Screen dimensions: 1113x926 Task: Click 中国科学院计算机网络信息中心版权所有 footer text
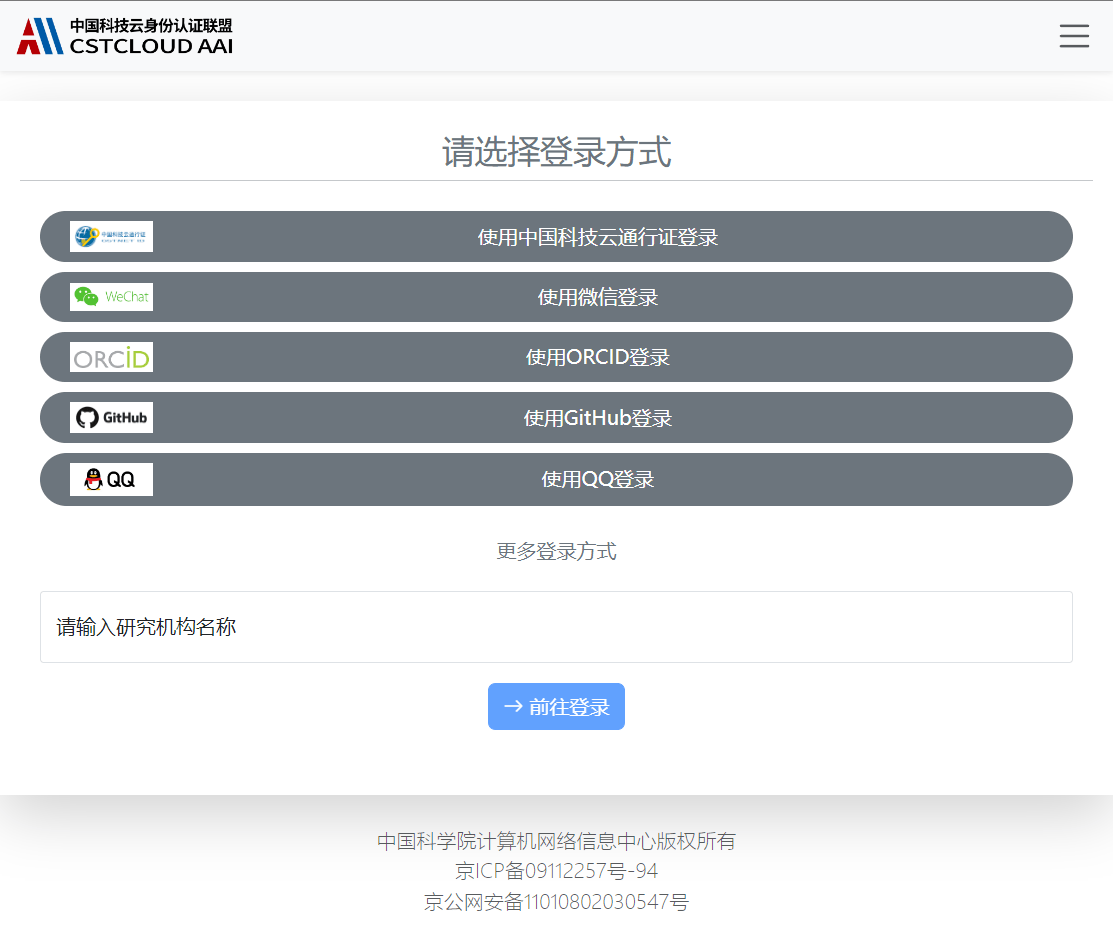coord(556,841)
